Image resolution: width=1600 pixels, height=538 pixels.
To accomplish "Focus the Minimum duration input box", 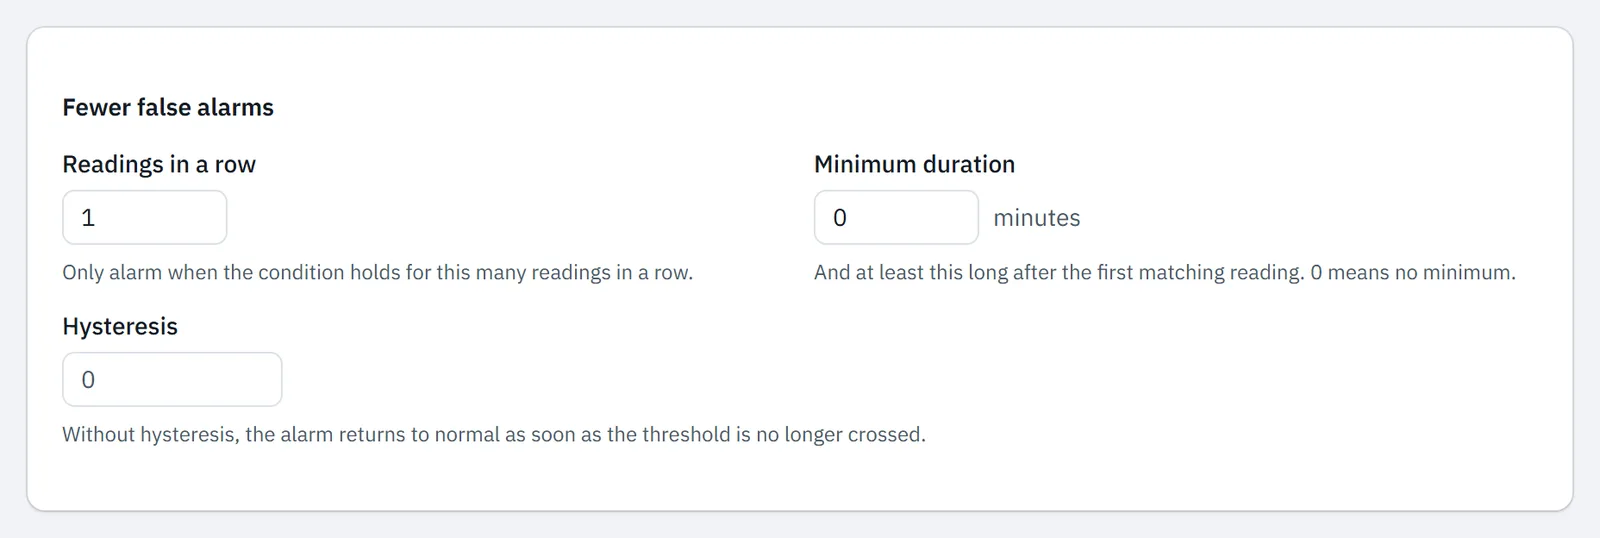I will click(896, 217).
